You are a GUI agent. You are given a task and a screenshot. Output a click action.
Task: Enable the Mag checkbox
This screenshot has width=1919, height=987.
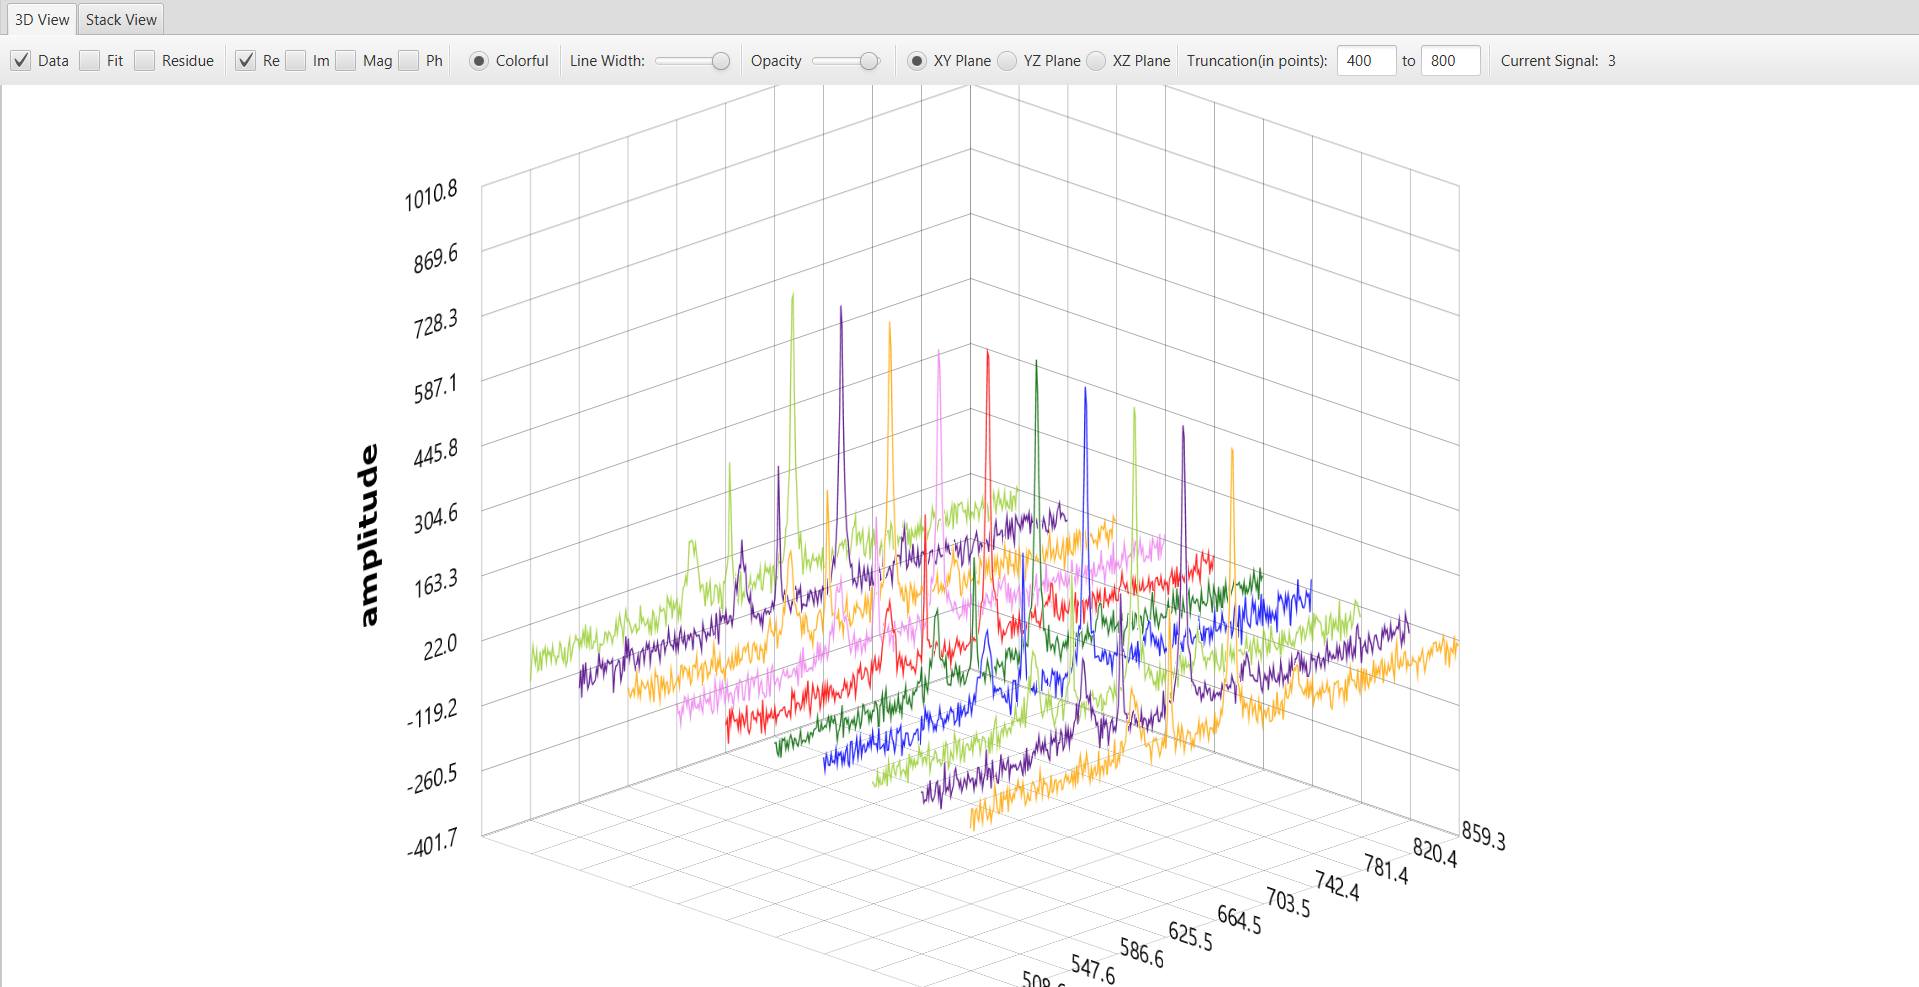pyautogui.click(x=346, y=61)
